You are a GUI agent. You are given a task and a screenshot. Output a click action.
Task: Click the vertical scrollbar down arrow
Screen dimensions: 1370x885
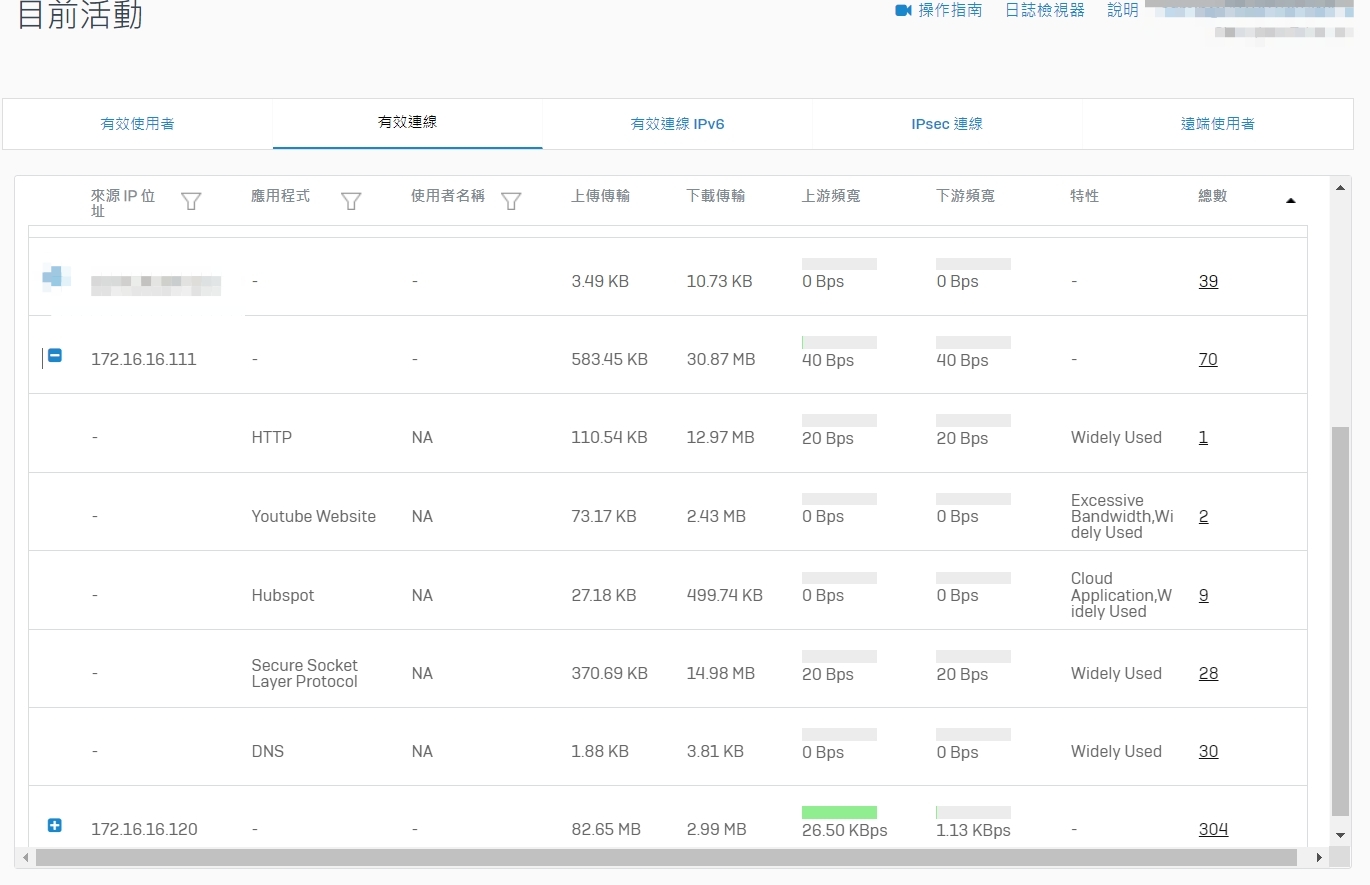[x=1341, y=835]
